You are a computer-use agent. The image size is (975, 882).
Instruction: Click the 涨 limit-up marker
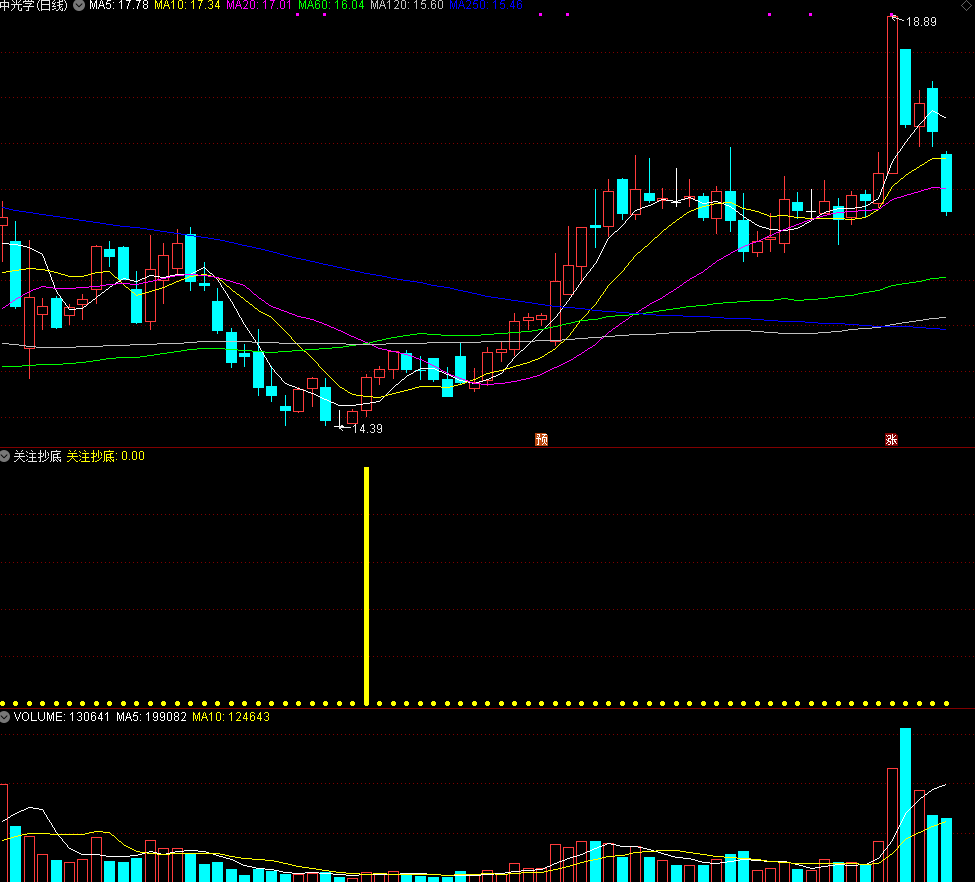pos(891,440)
